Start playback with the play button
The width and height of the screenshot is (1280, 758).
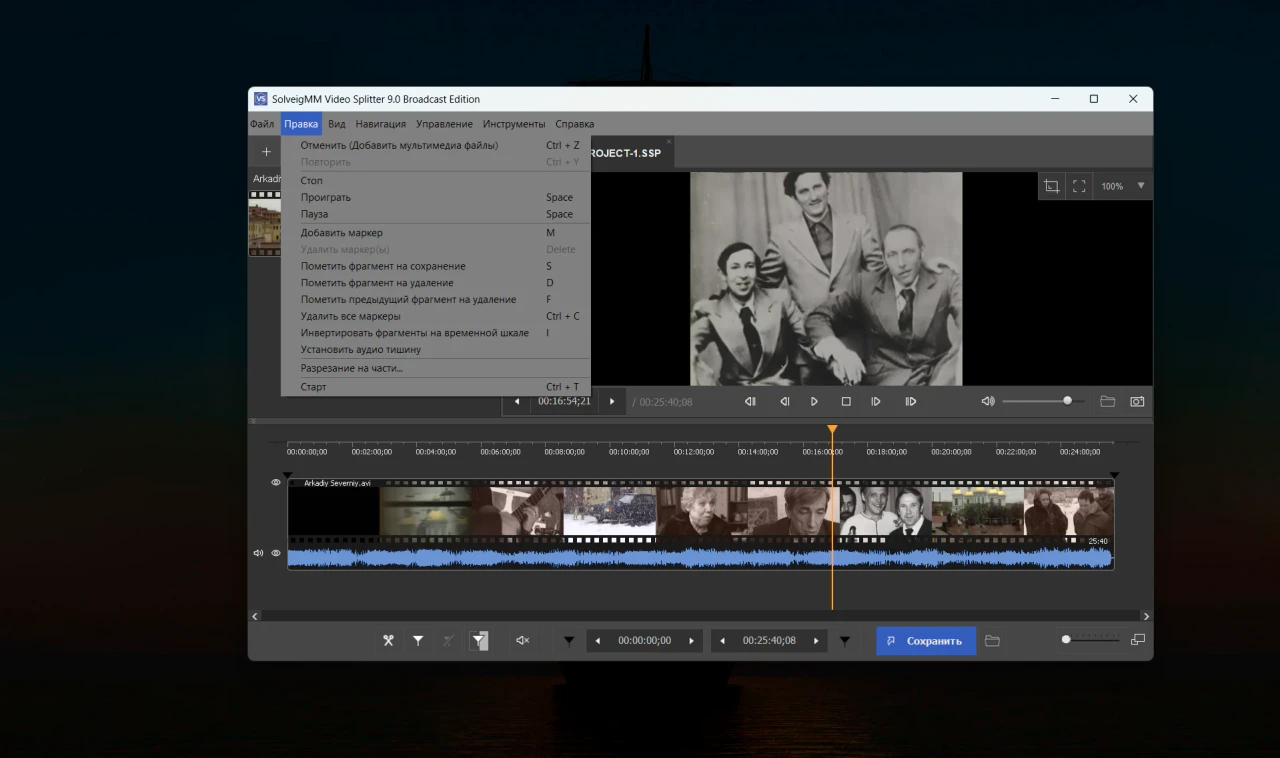click(x=814, y=401)
